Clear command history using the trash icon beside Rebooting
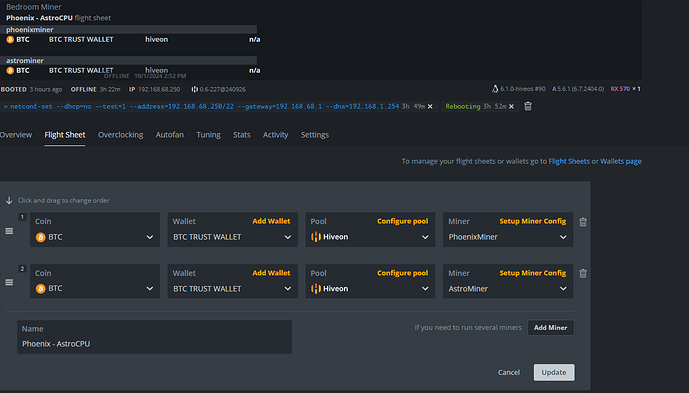Screen dimensions: 689x393 point(528,106)
